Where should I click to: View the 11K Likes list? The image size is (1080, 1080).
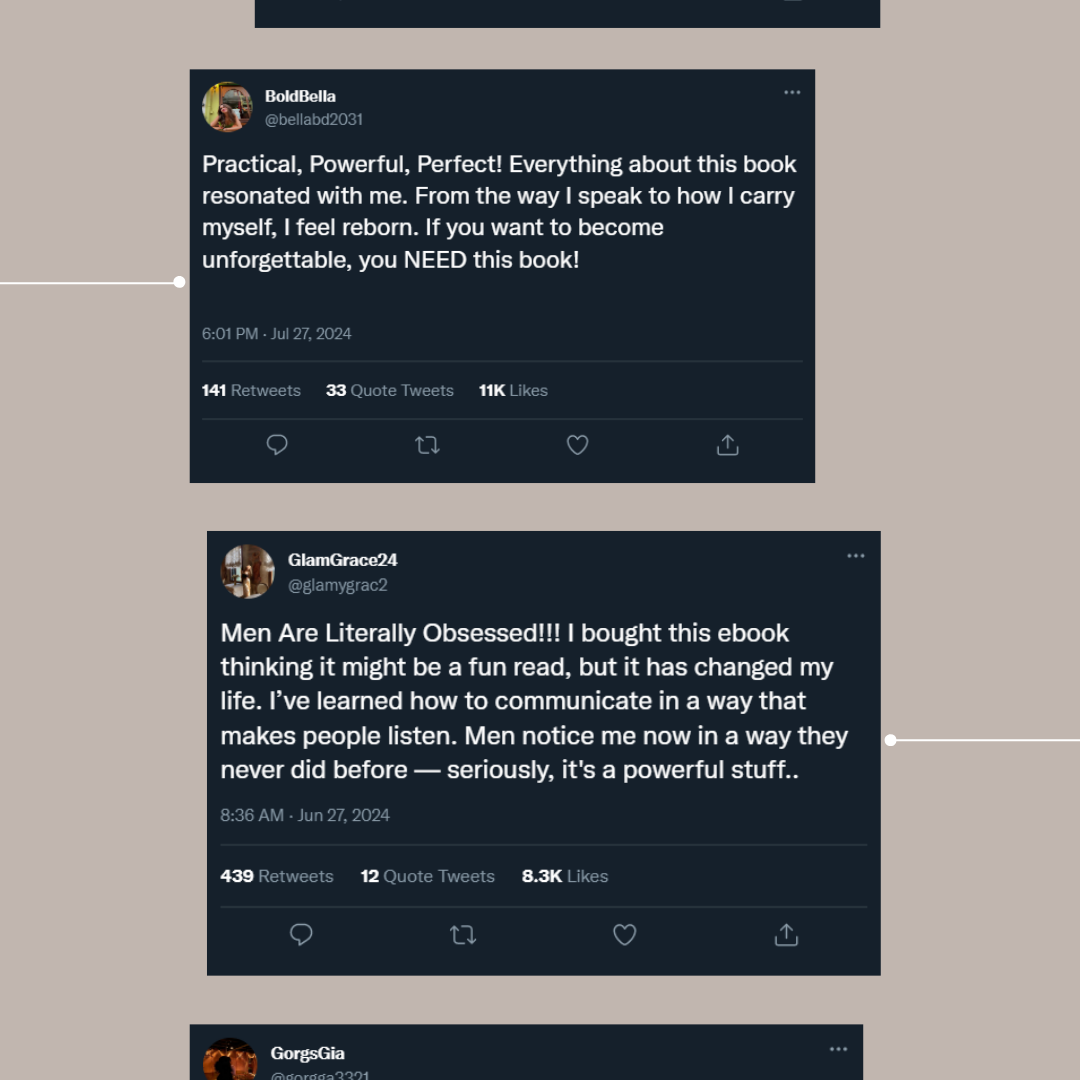pyautogui.click(x=513, y=391)
